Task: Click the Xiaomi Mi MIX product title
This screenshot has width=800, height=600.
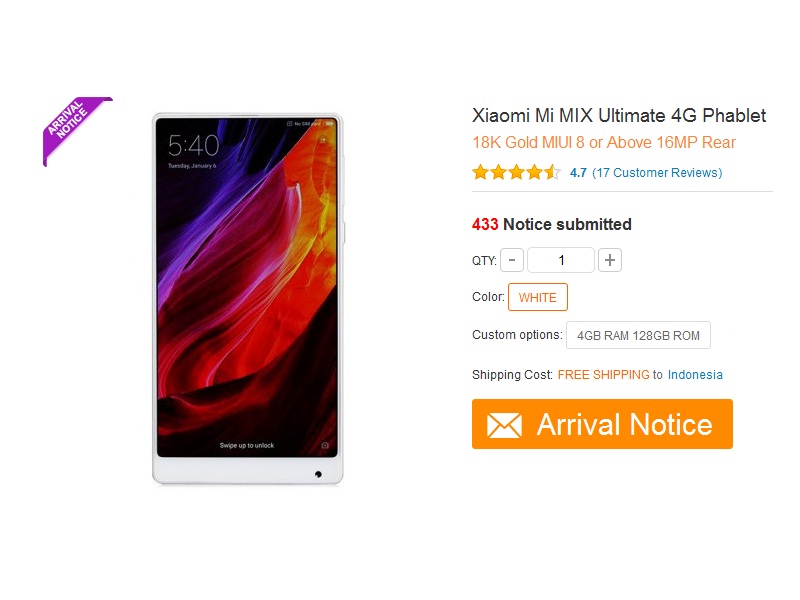Action: pos(619,115)
